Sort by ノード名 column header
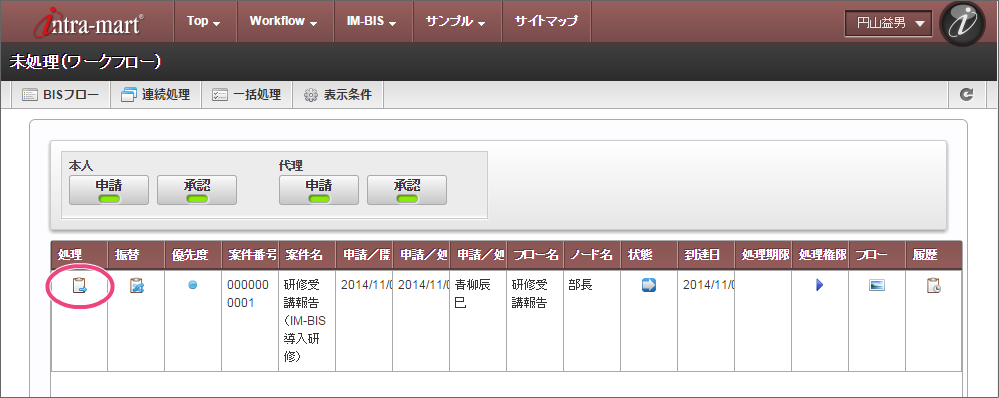The image size is (999, 398). tap(592, 255)
